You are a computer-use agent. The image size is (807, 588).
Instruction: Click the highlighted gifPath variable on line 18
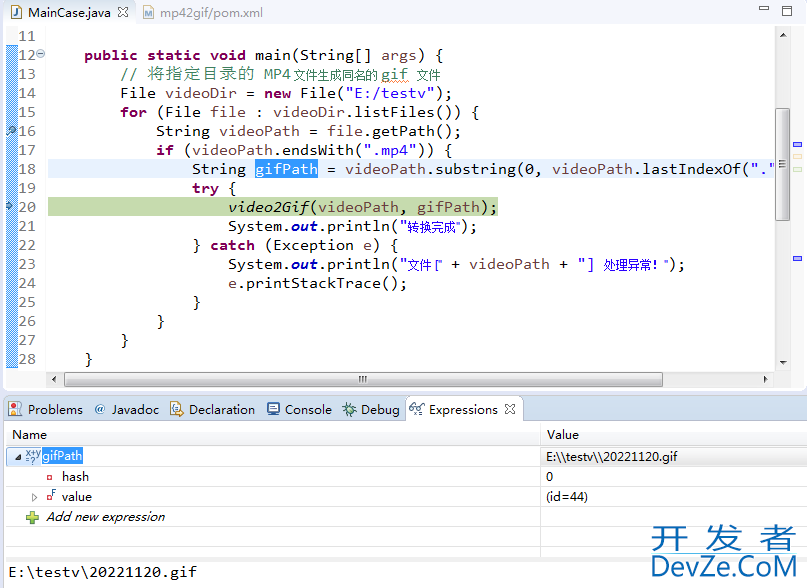tap(286, 169)
